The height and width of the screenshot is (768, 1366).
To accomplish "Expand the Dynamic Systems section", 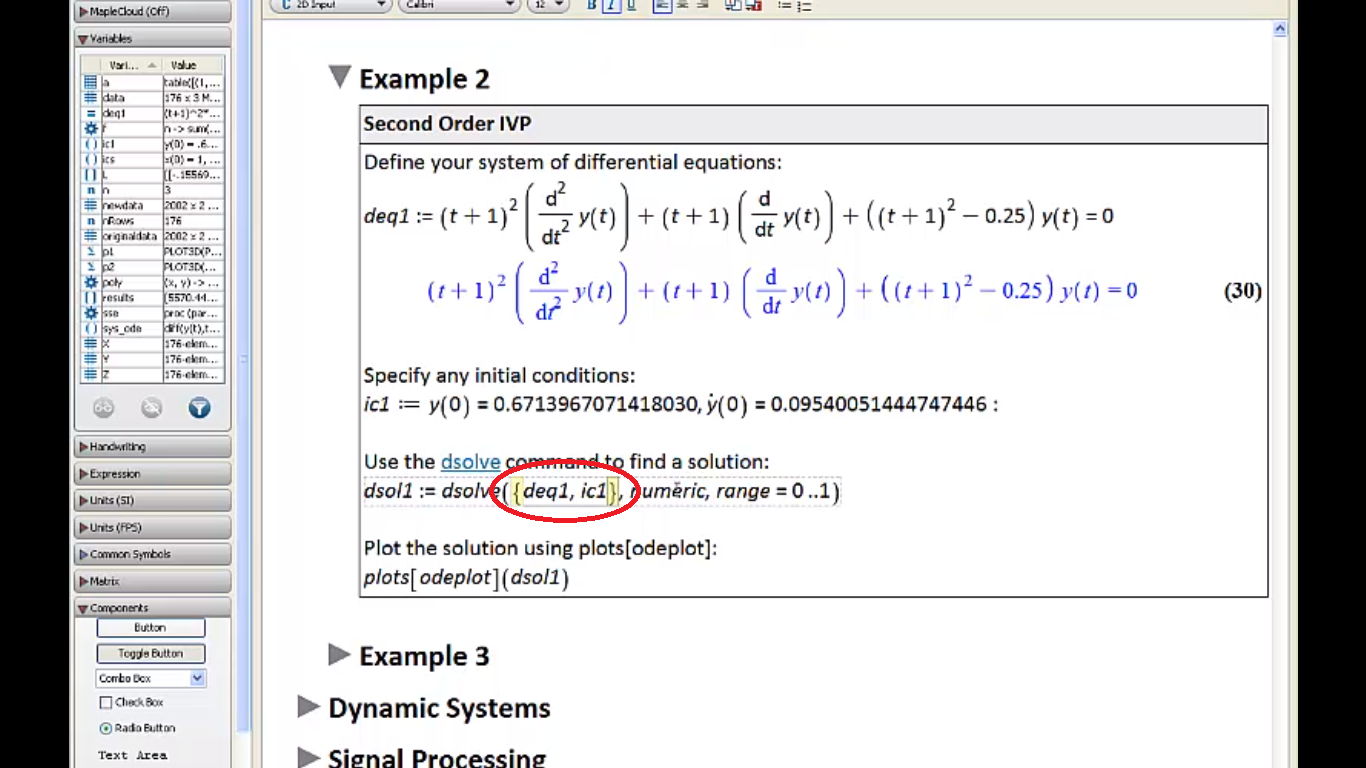I will click(309, 707).
